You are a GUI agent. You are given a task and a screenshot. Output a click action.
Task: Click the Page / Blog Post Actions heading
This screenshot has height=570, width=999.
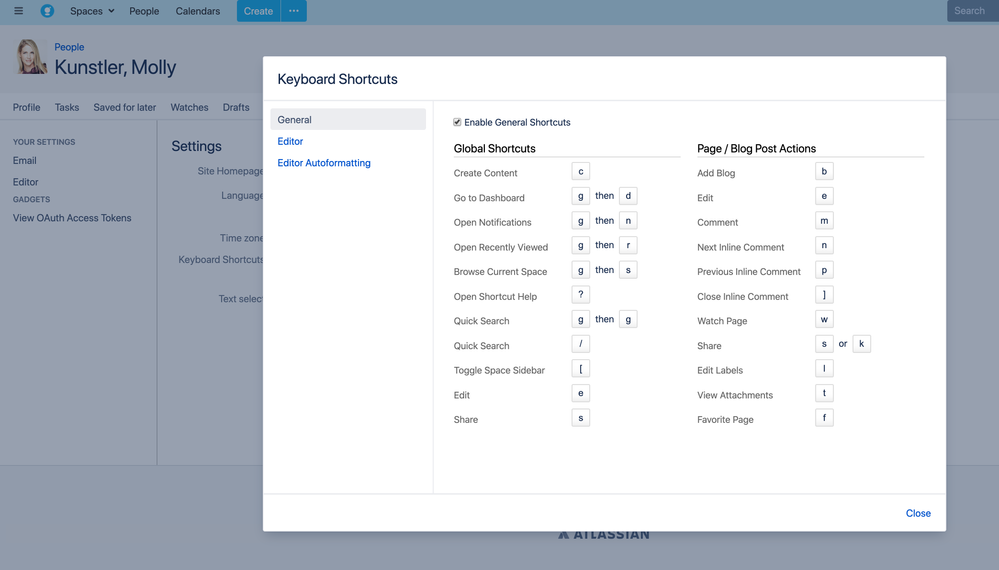coord(756,148)
